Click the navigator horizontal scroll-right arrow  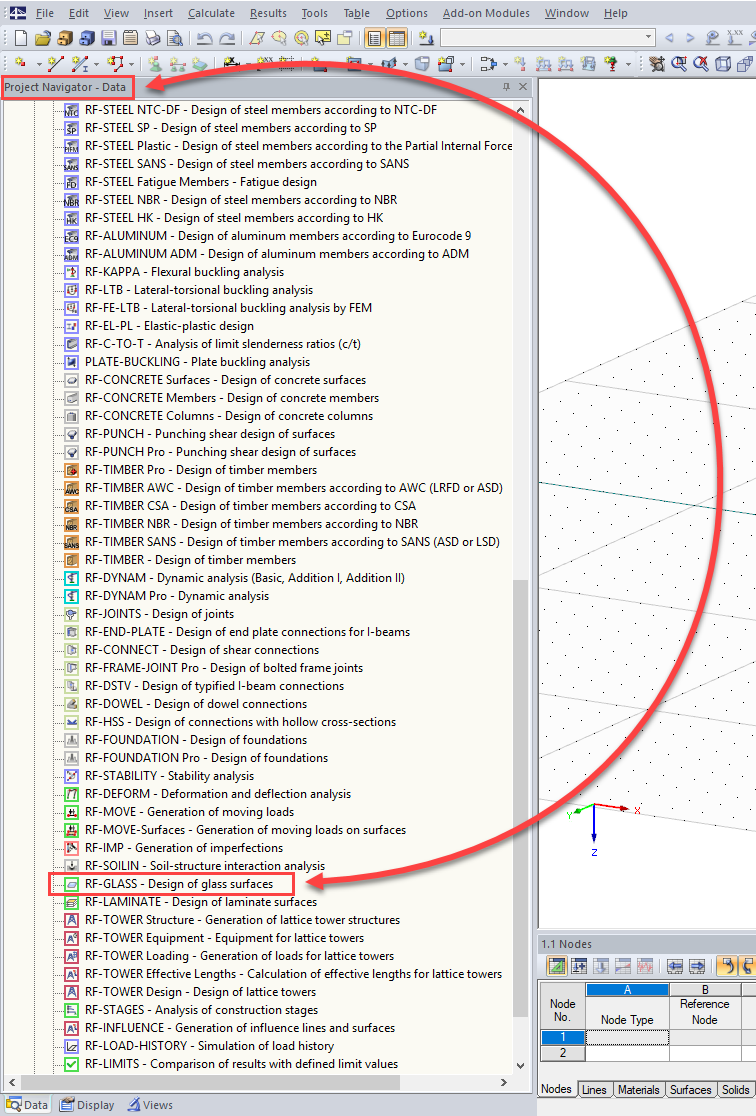pyautogui.click(x=504, y=1083)
